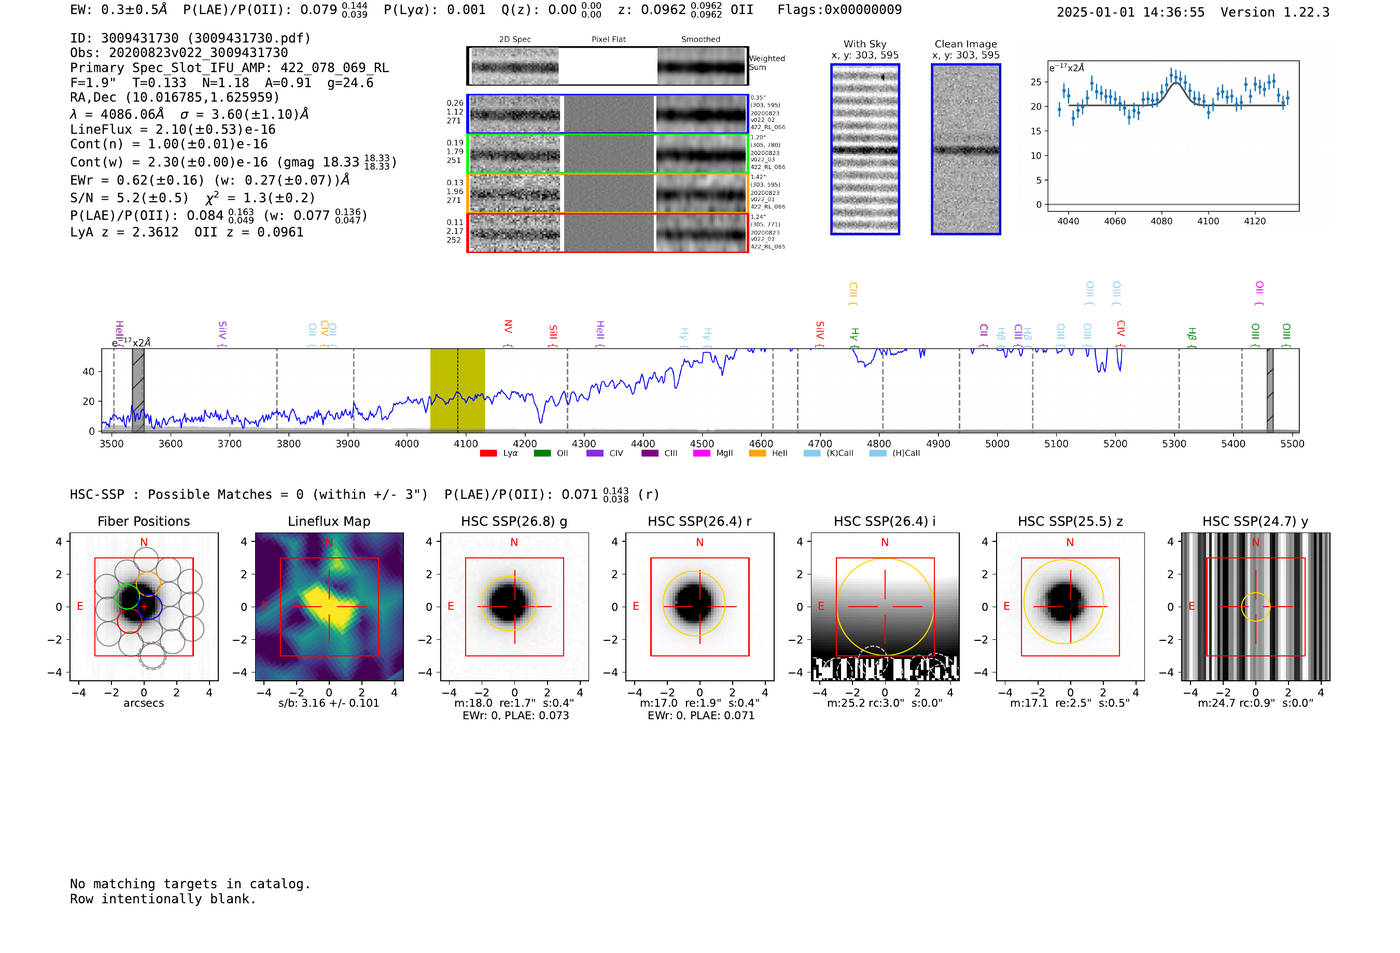Click the OII green legend swatch
This screenshot has height=953, width=1400.
click(542, 453)
